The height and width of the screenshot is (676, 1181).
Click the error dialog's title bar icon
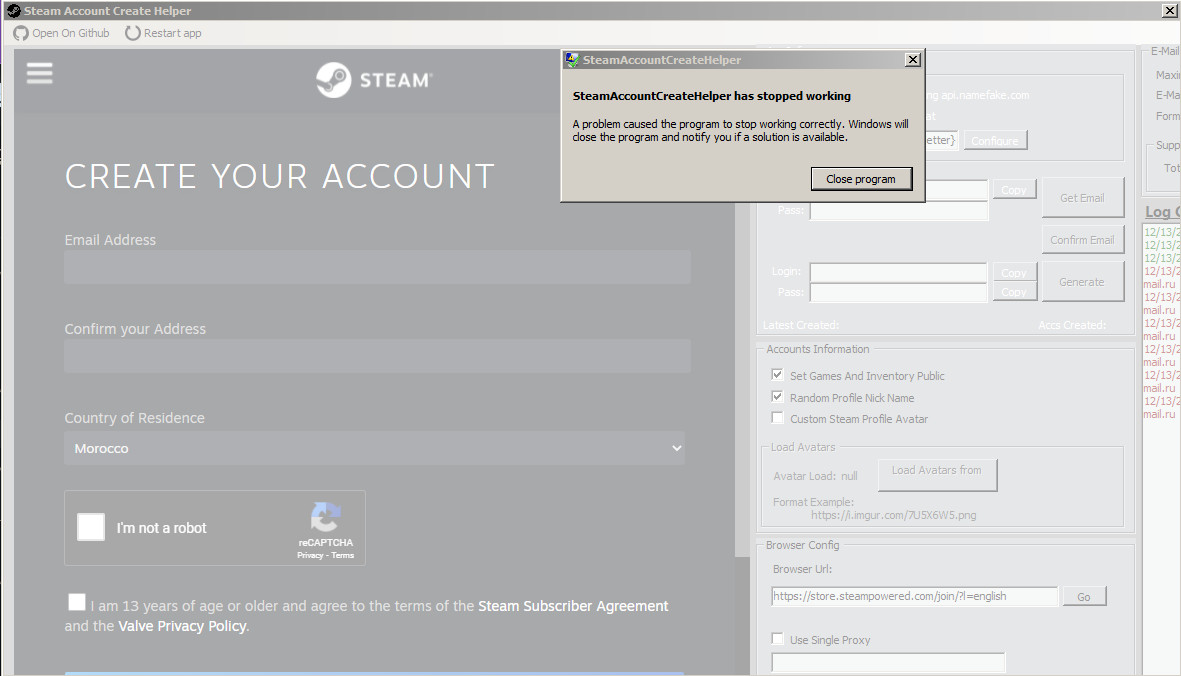point(571,59)
